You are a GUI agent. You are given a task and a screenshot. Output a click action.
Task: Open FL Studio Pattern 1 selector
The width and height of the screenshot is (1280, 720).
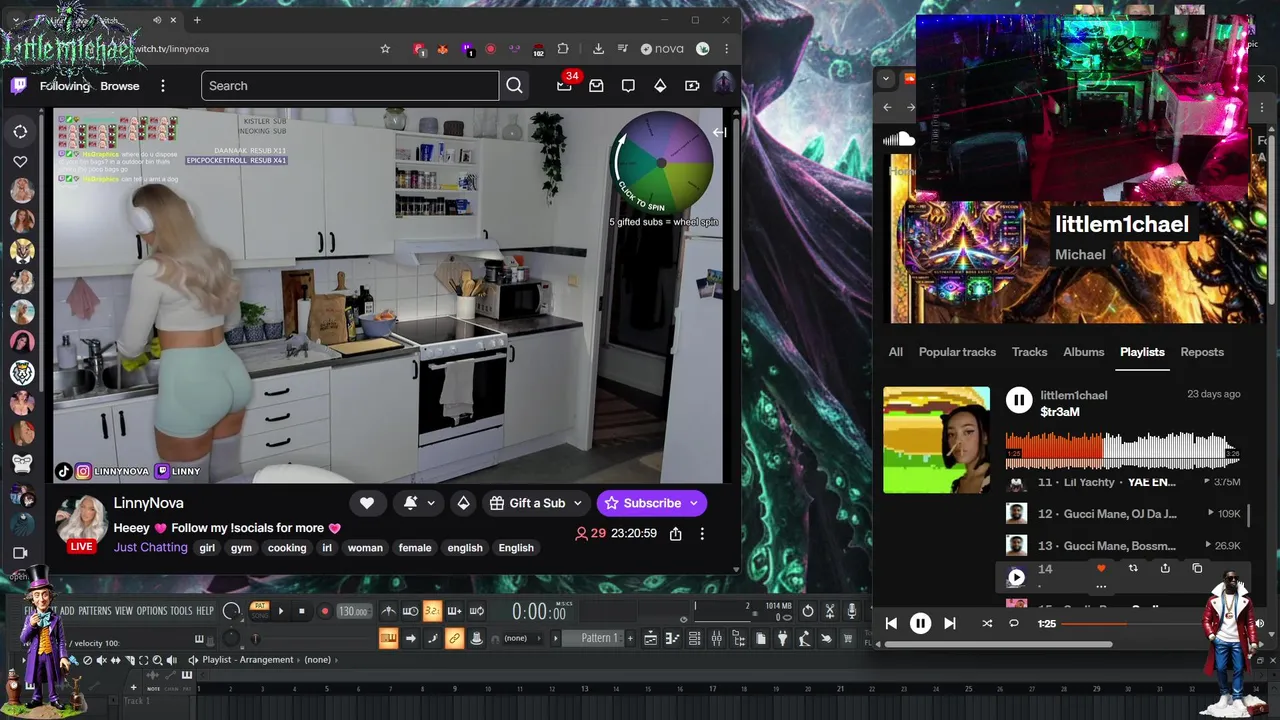tap(595, 638)
